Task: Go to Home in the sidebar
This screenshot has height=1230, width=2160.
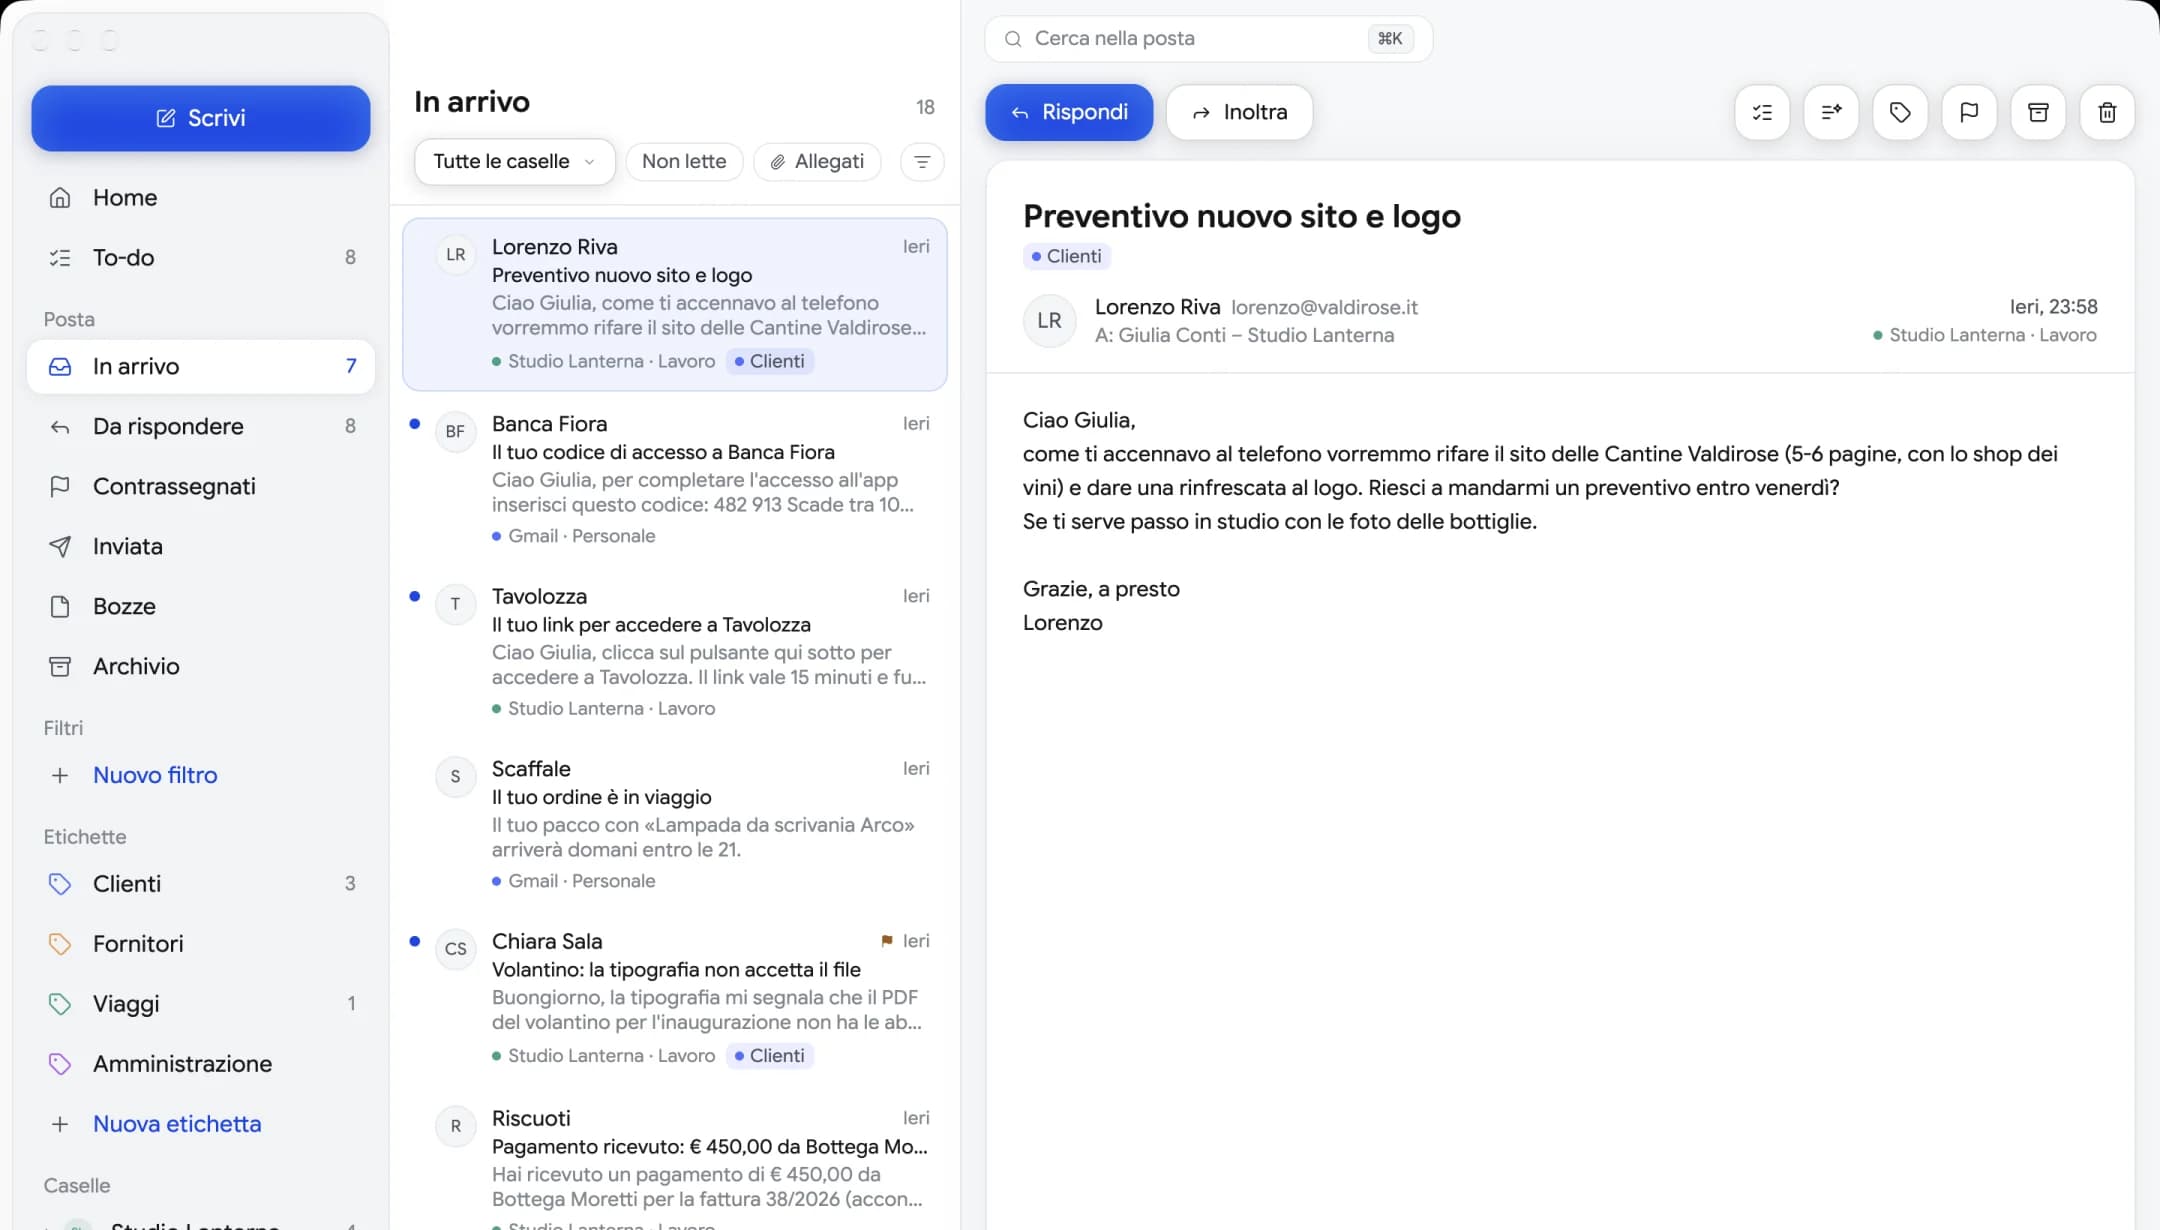Action: (200, 198)
